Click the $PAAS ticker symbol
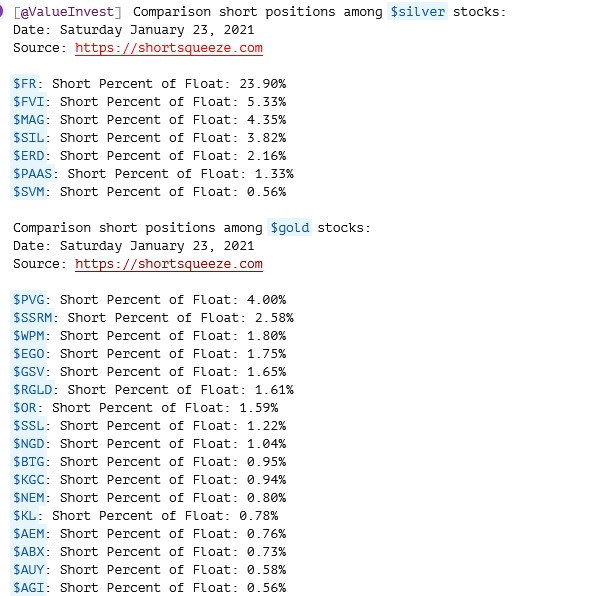This screenshot has height=596, width=592. pyautogui.click(x=32, y=174)
